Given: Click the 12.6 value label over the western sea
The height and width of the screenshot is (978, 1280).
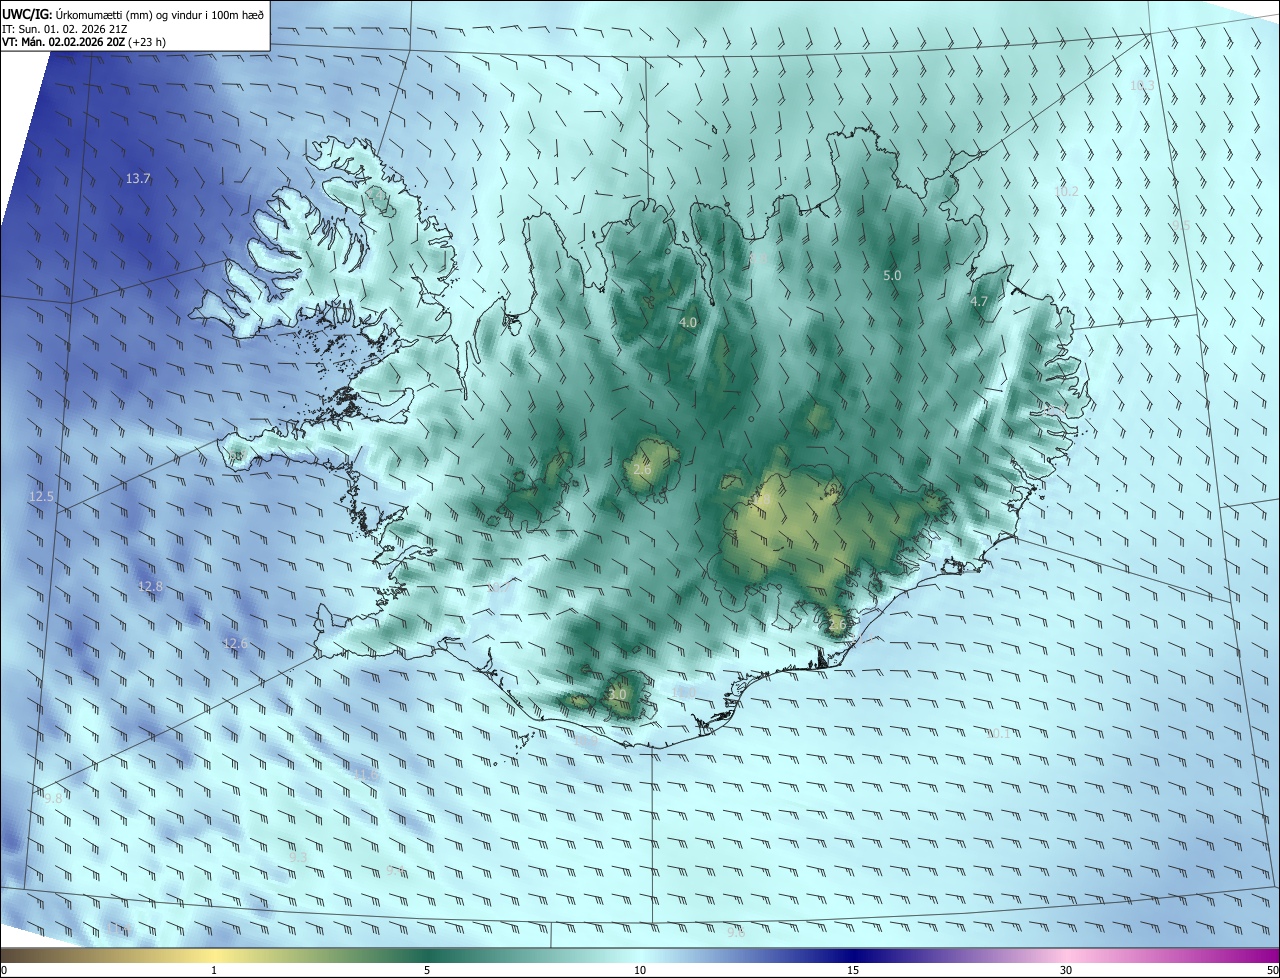Looking at the screenshot, I should (235, 643).
